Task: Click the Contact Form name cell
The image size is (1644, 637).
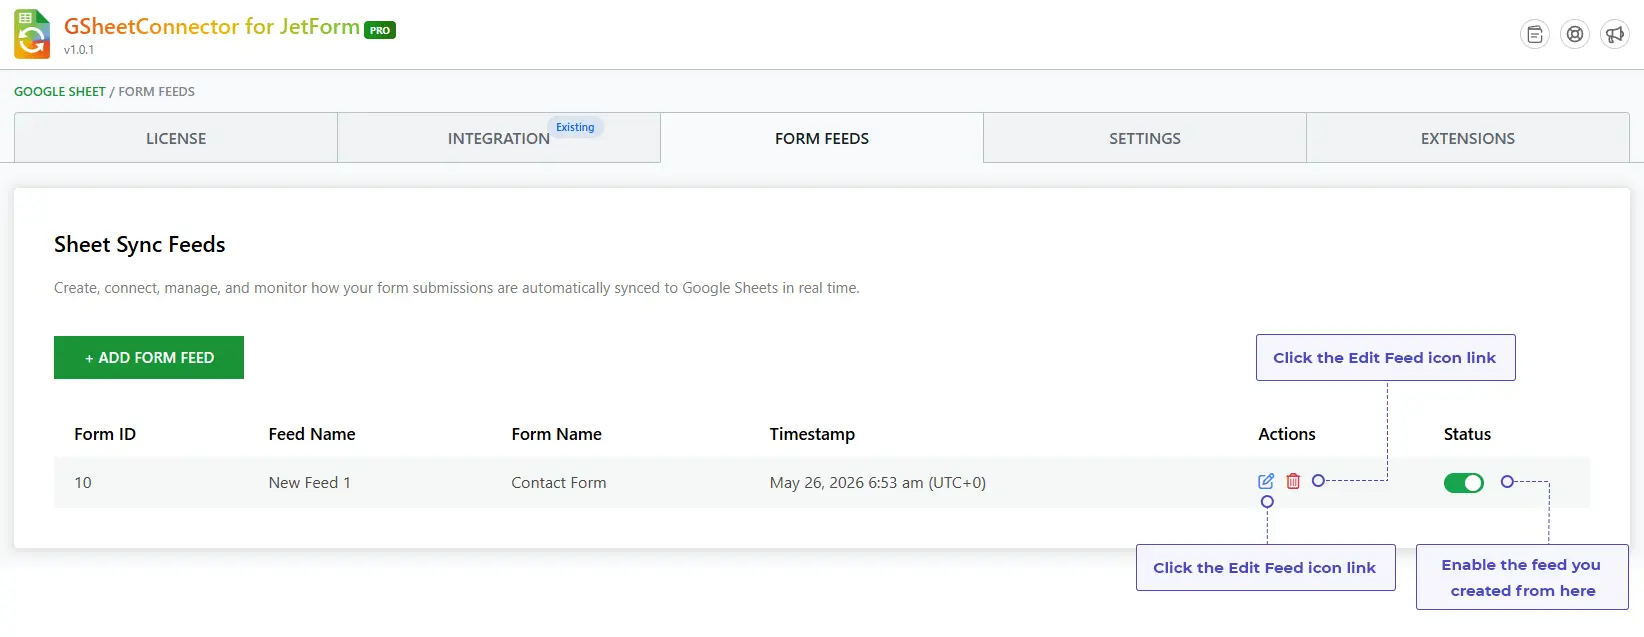Action: pos(559,482)
